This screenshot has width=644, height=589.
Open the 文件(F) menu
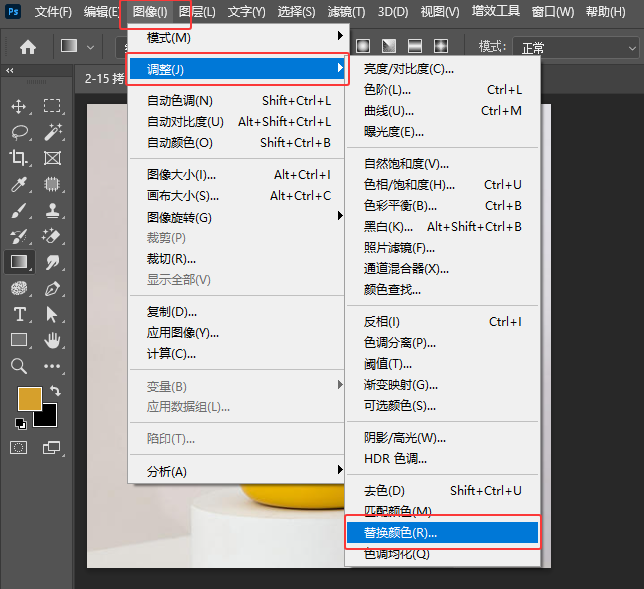(53, 12)
